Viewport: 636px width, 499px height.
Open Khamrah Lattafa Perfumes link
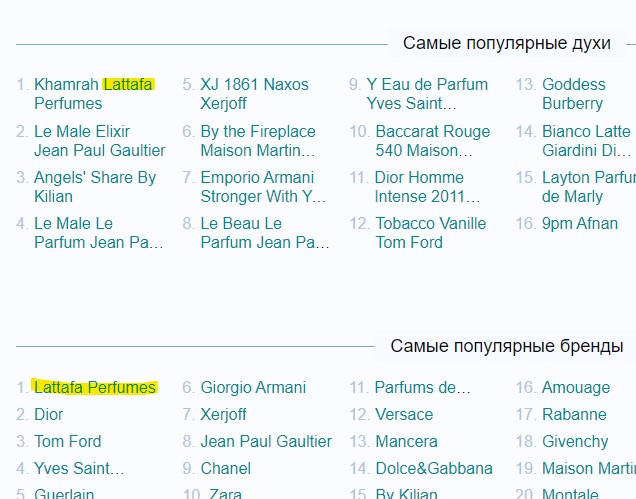tap(94, 94)
